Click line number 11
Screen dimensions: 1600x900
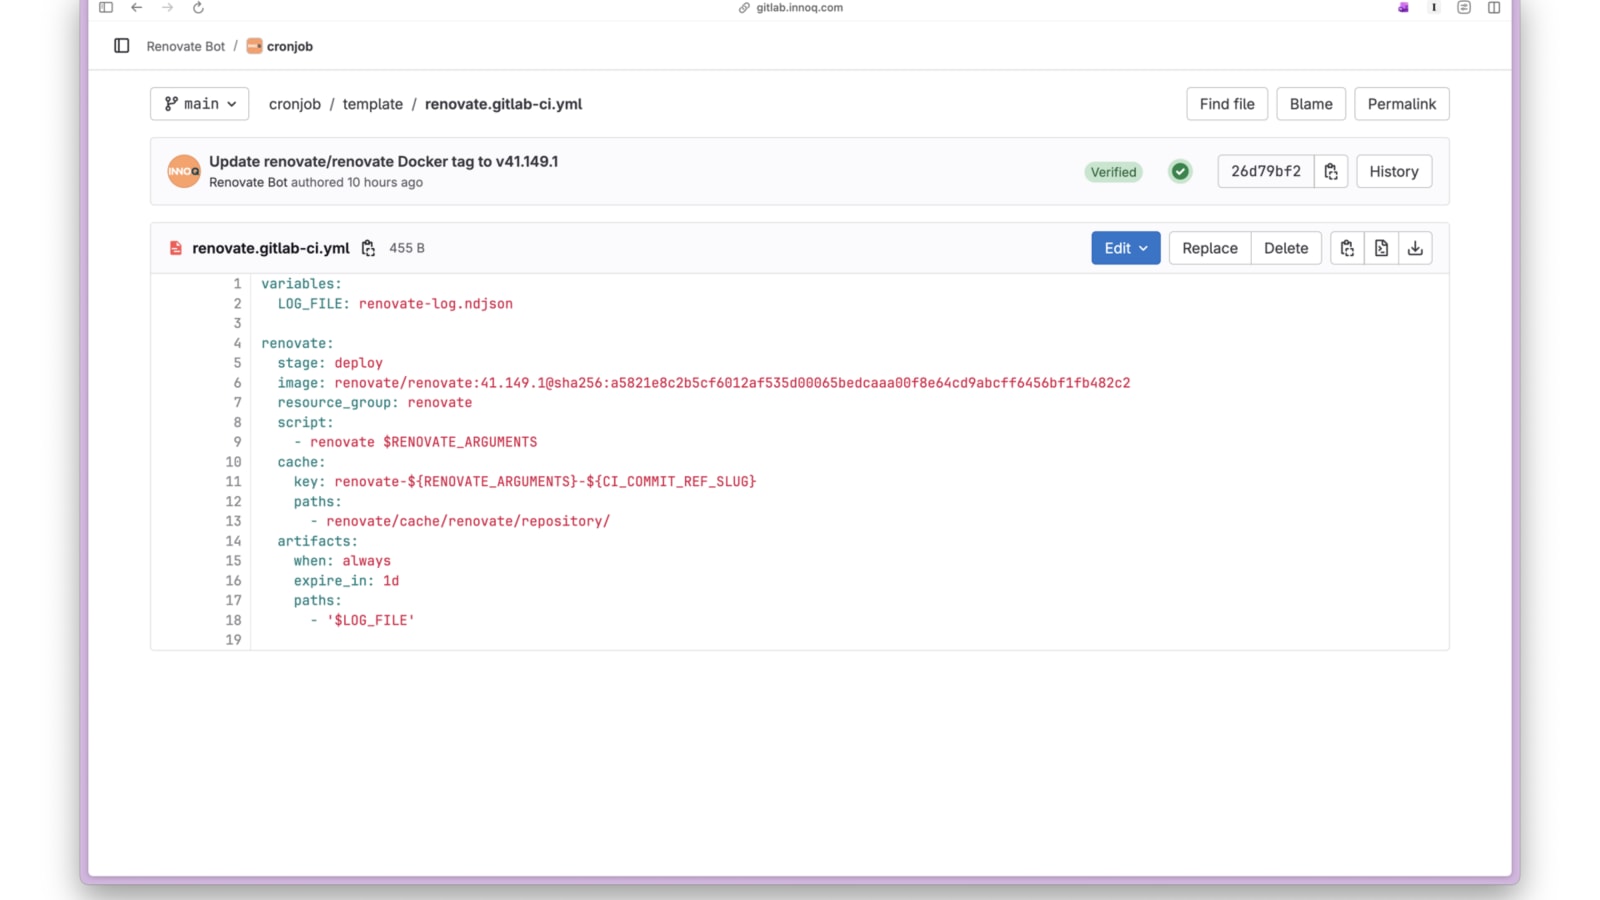[x=233, y=482]
